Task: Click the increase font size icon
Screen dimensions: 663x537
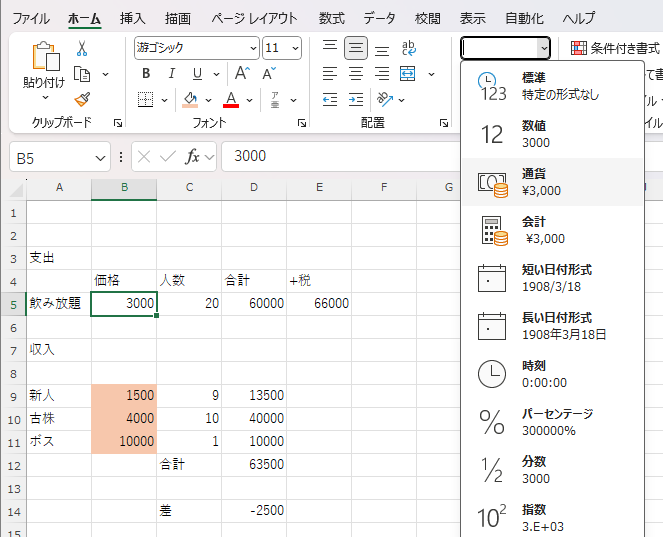Action: point(242,73)
